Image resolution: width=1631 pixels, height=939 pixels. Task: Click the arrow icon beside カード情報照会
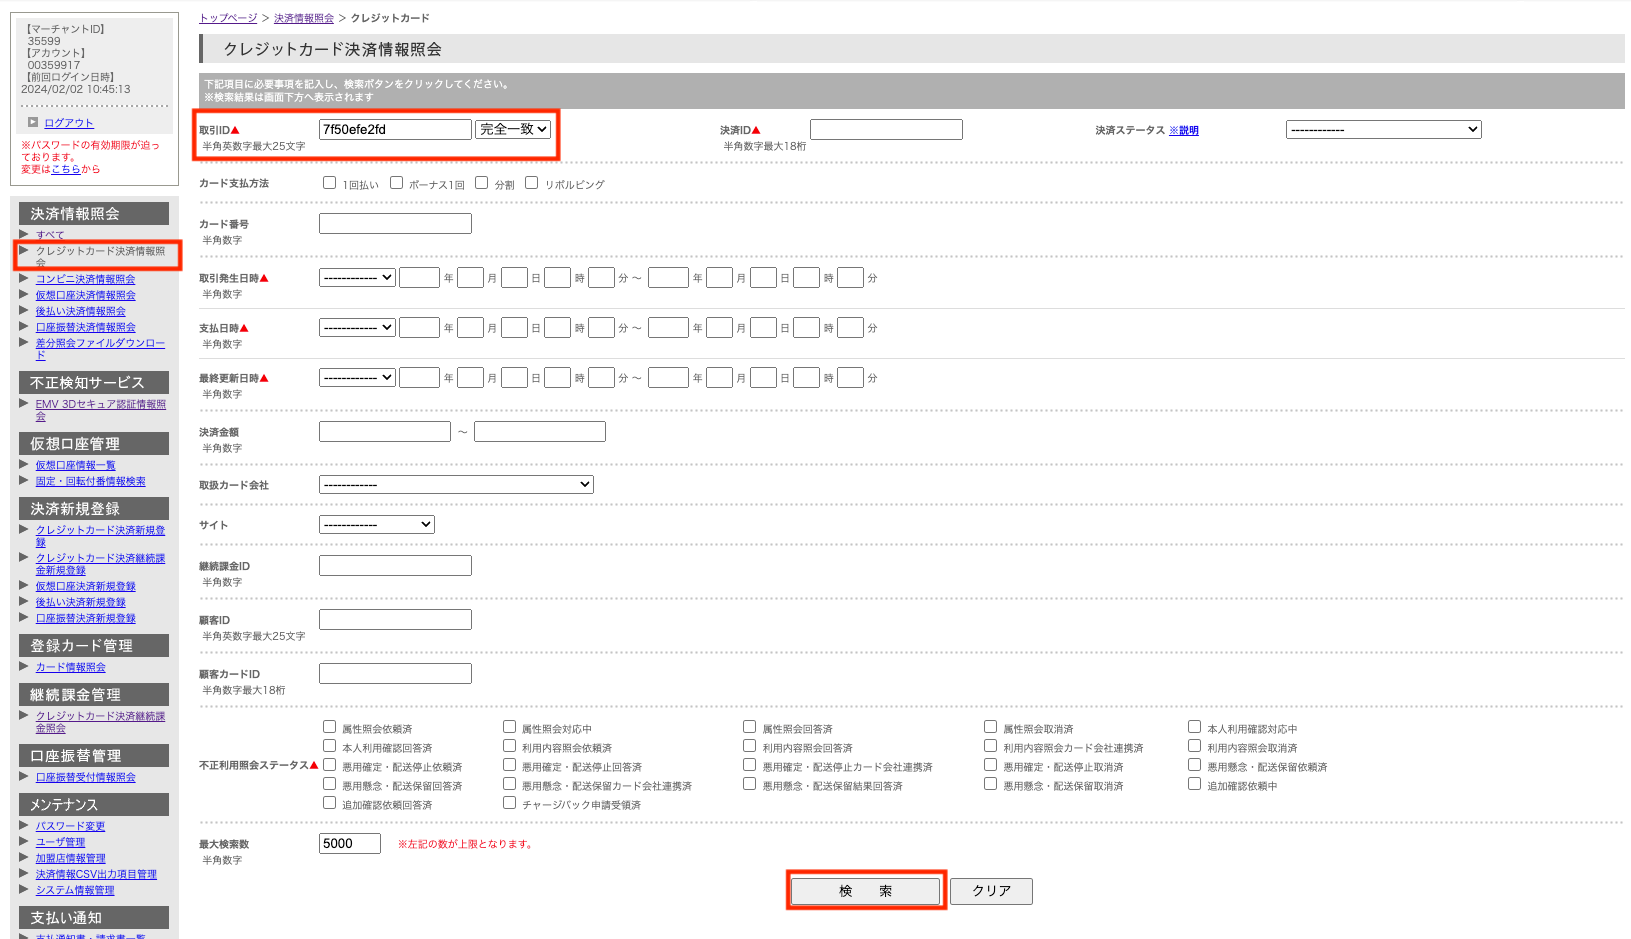(24, 666)
